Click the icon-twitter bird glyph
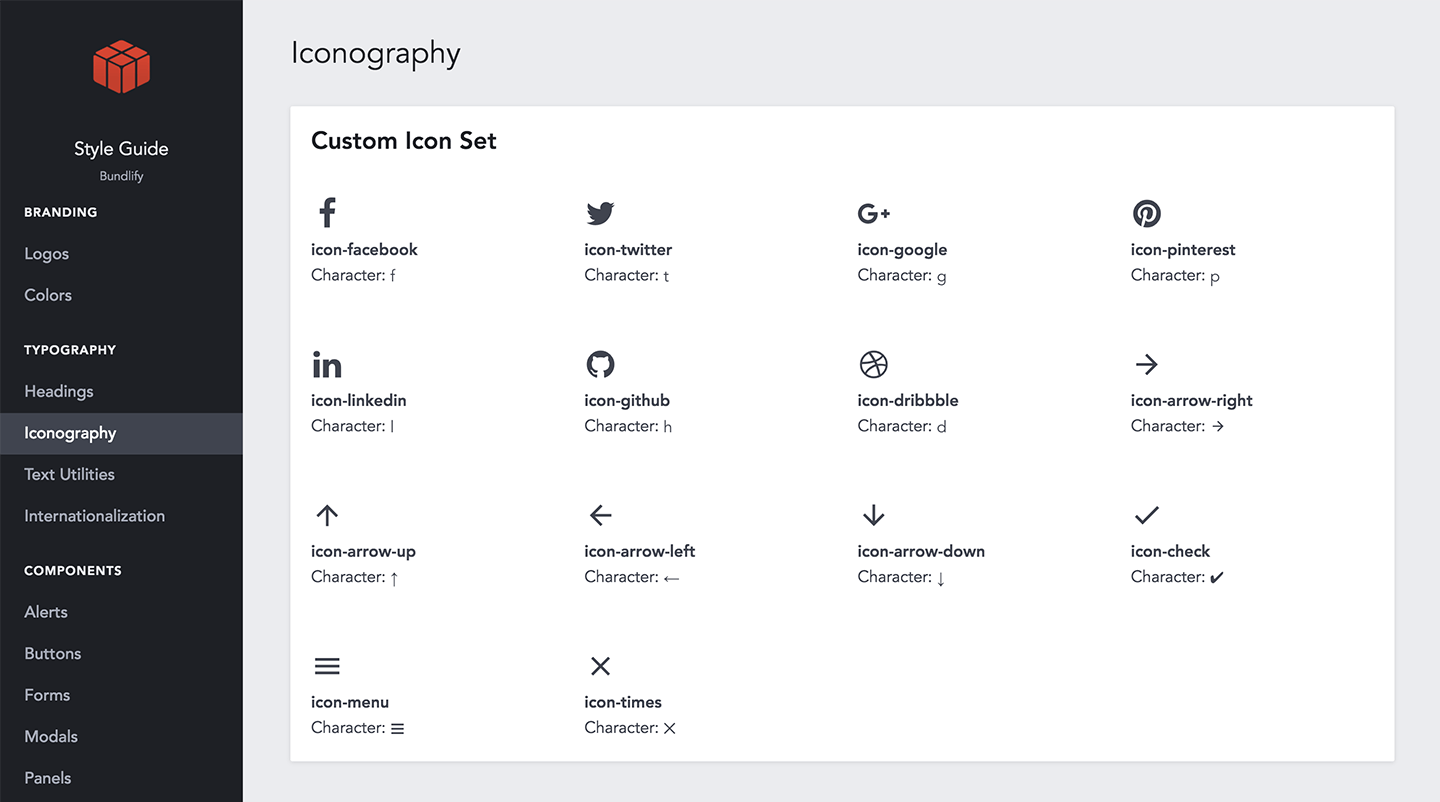This screenshot has height=802, width=1440. 600,212
